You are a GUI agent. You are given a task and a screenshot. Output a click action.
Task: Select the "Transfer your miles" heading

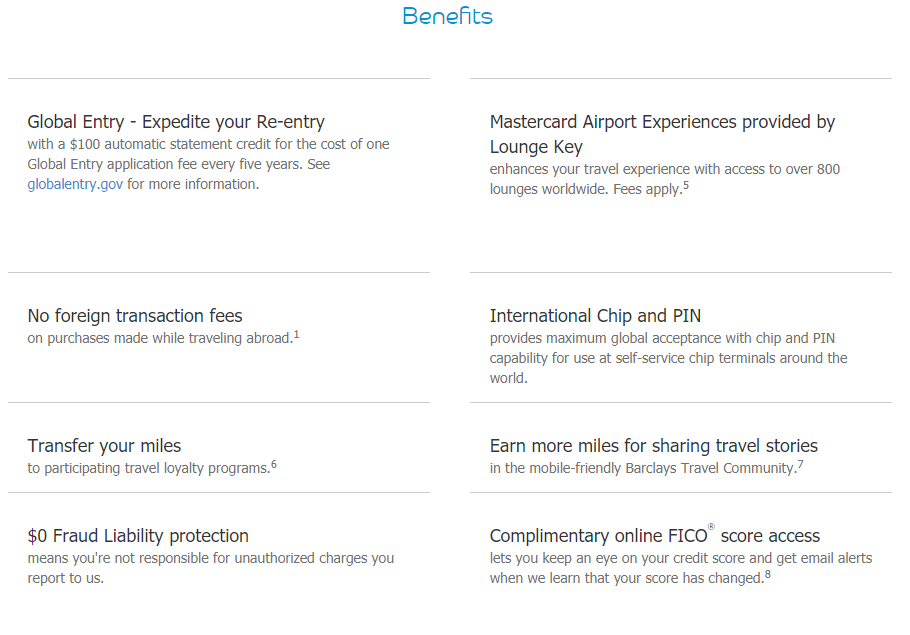pyautogui.click(x=104, y=446)
